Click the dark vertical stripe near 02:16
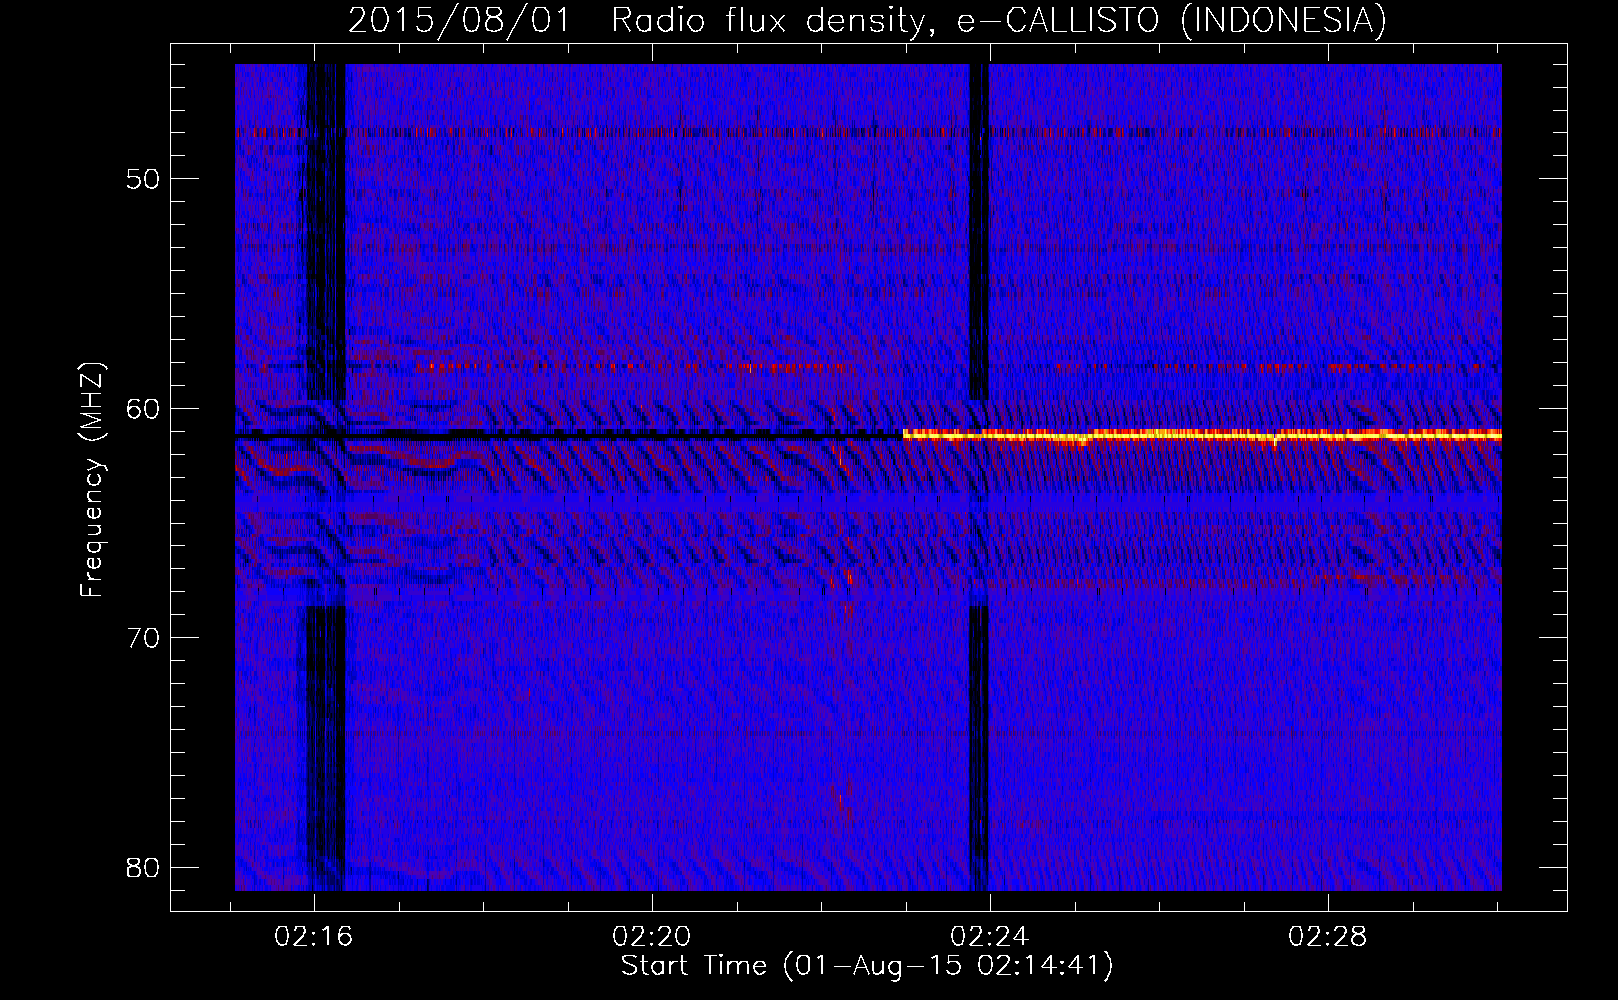1618x1000 pixels. pos(326,231)
